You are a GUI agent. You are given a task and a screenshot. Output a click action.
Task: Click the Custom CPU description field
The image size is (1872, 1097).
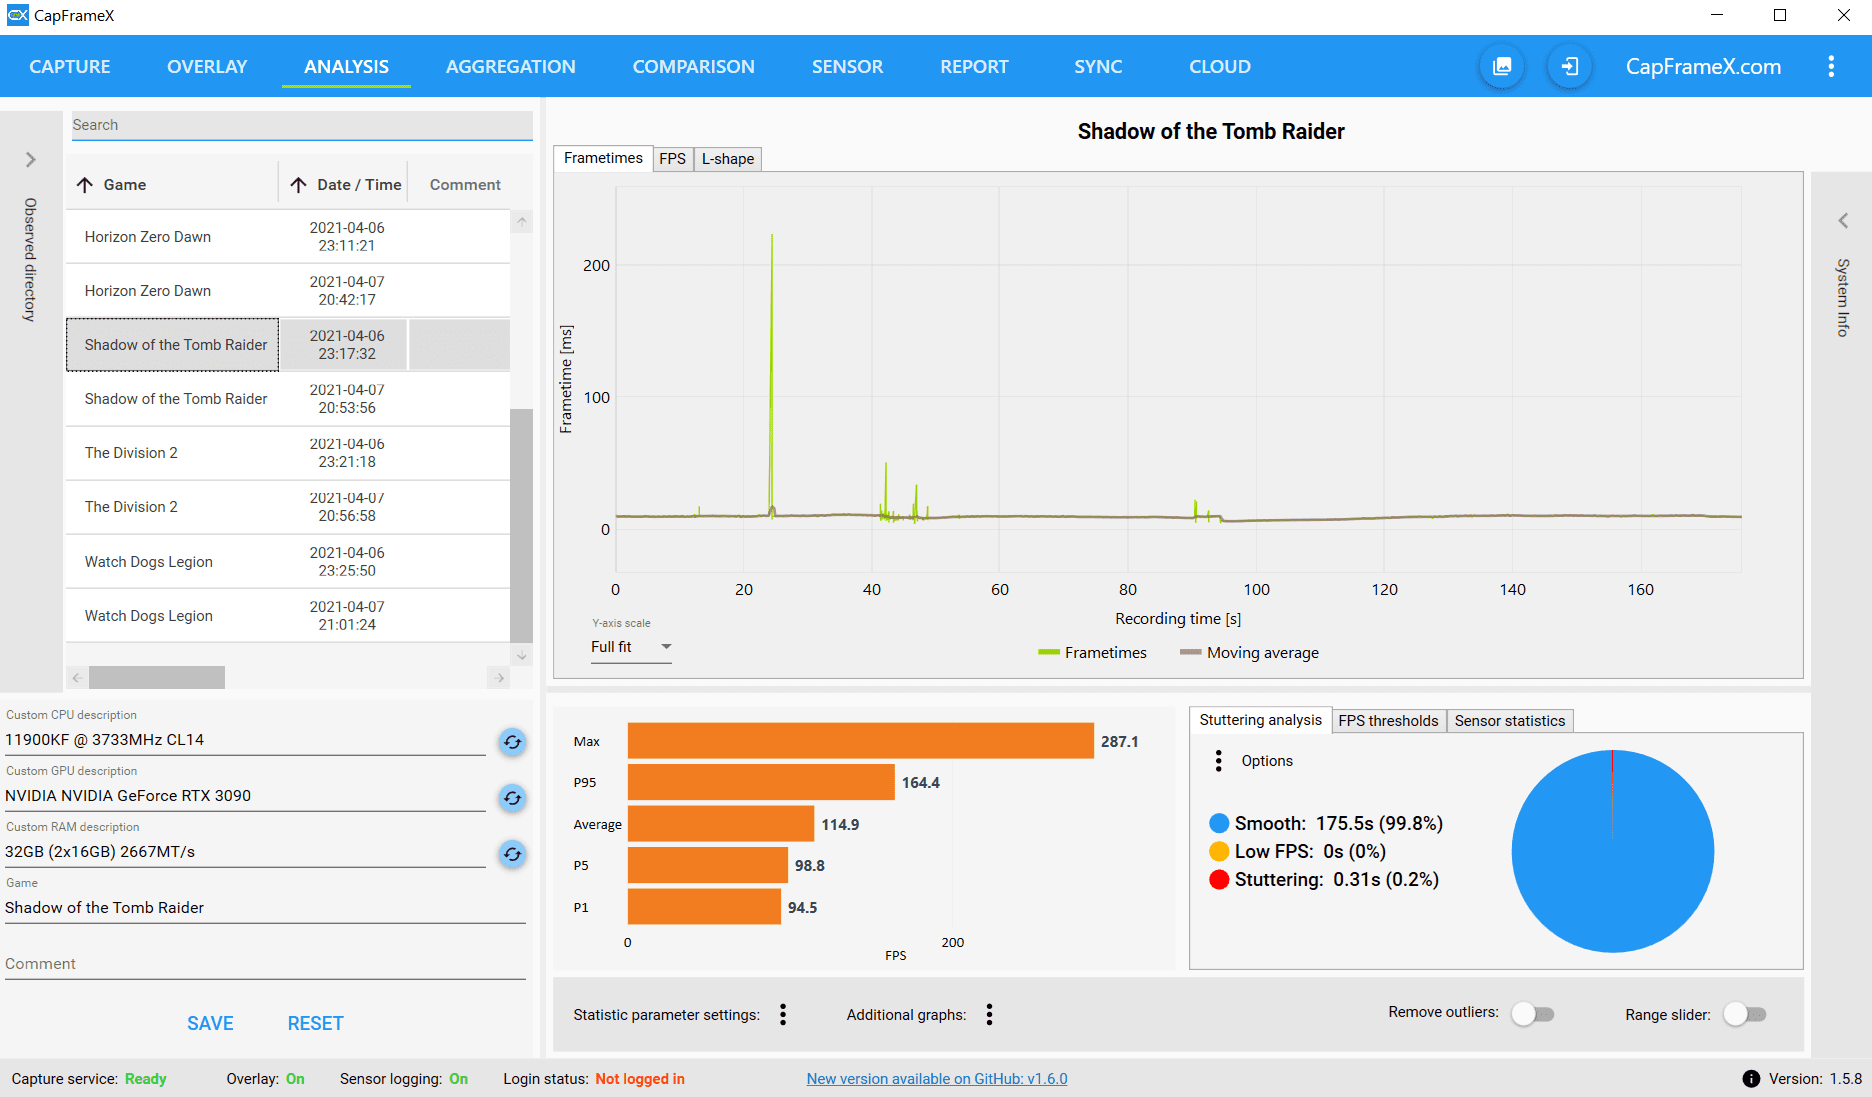coord(245,740)
